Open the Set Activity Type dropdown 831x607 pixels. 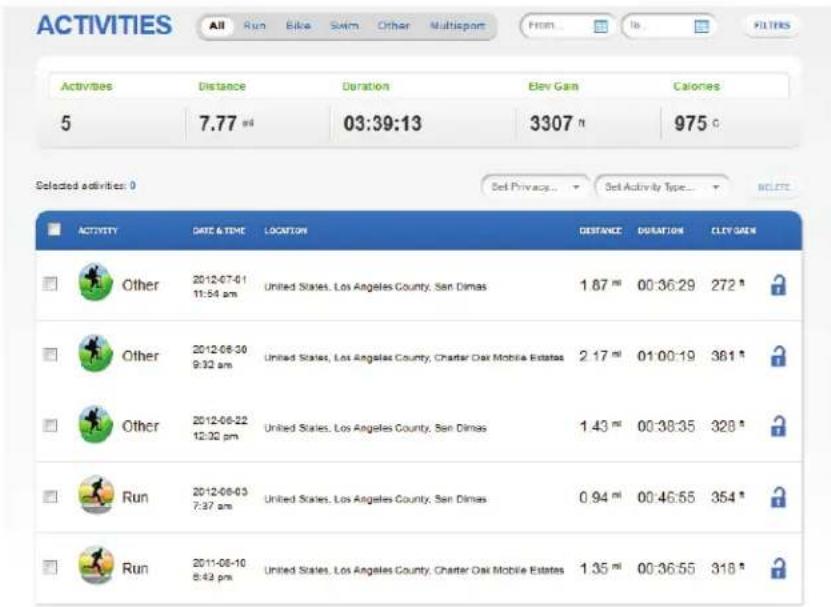pos(662,187)
